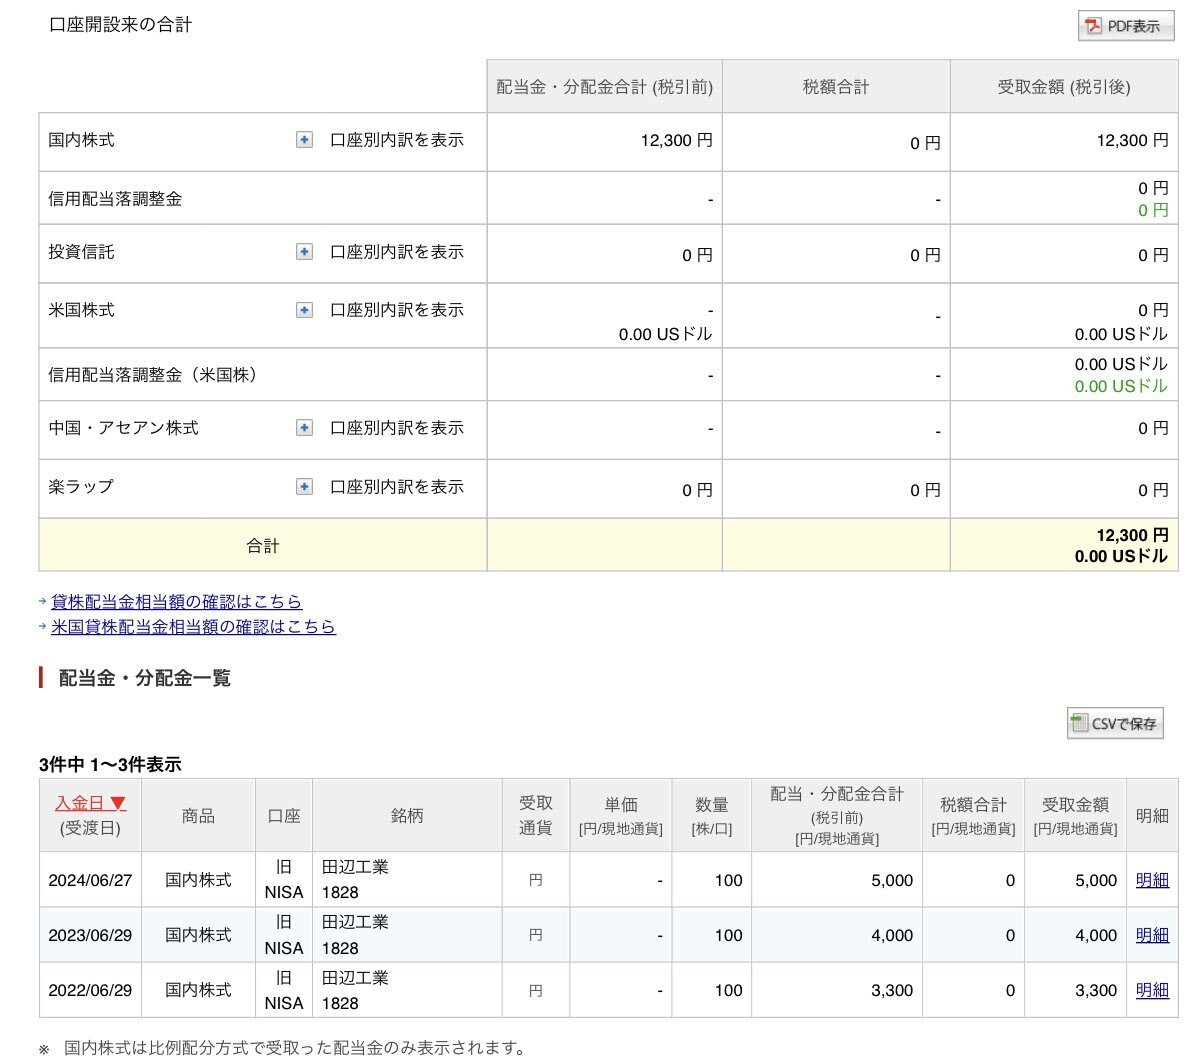Click 0.00 USドル pre-tax in 米国株式 row
This screenshot has height=1062, width=1193.
coord(665,334)
